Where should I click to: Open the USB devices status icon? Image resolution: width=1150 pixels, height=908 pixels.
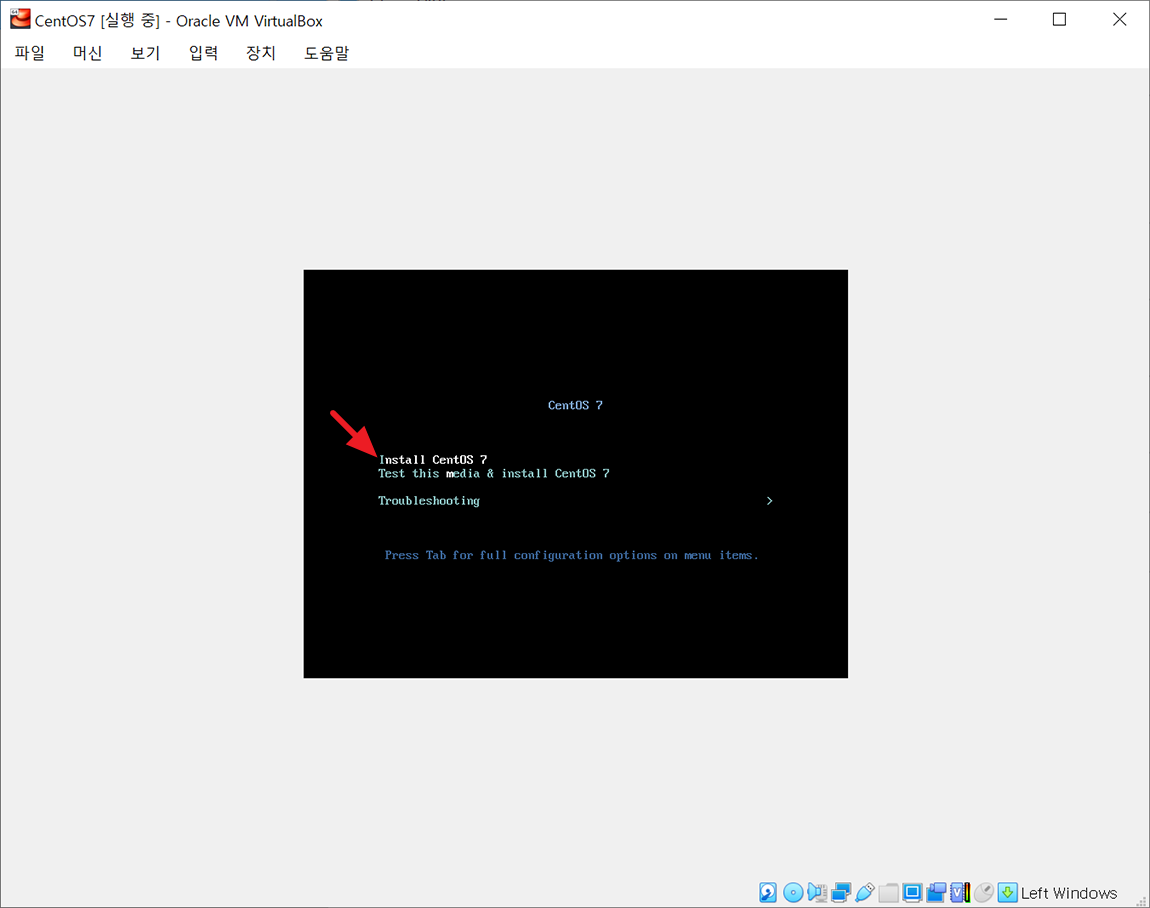(865, 893)
